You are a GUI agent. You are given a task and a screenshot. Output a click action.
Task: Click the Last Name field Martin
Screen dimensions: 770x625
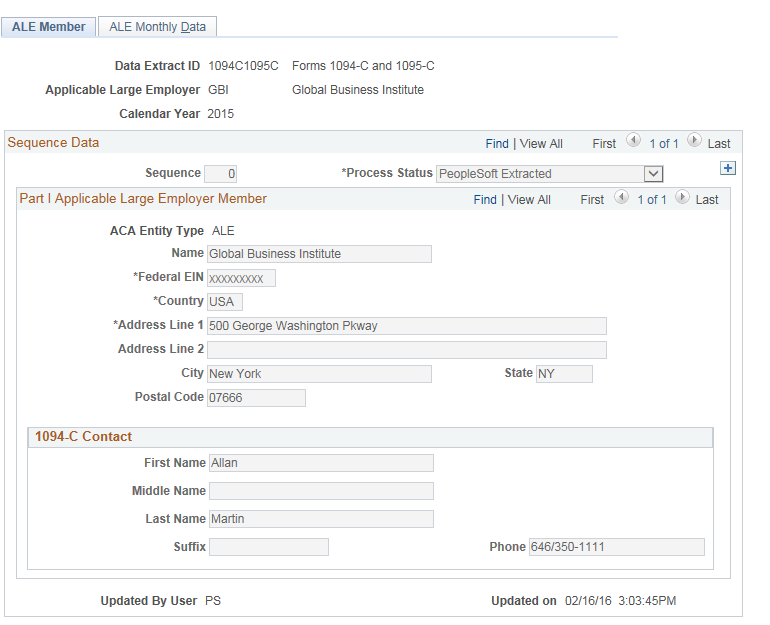coord(321,519)
